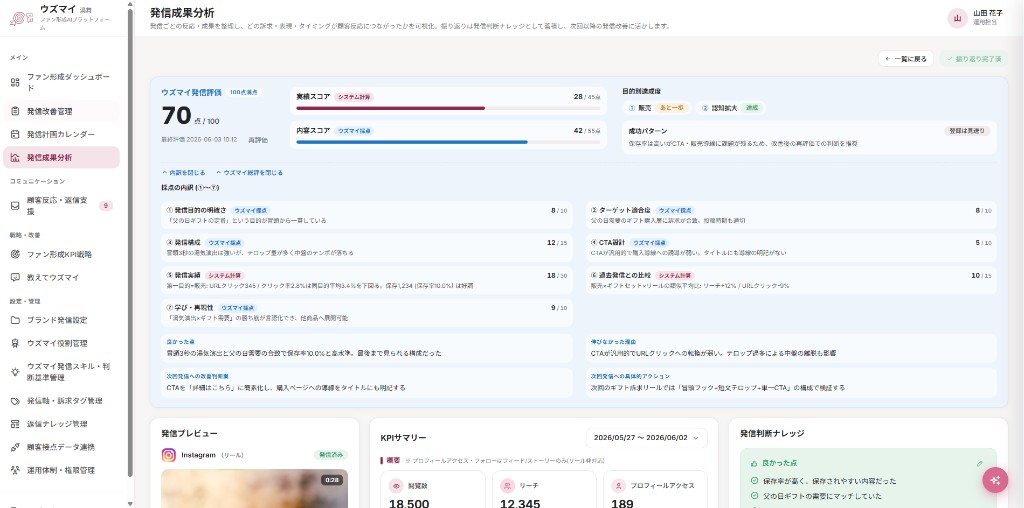Viewport: 1024px width, 508px height.
Task: Click the Instagram reel preview thumbnail
Action: (255, 488)
